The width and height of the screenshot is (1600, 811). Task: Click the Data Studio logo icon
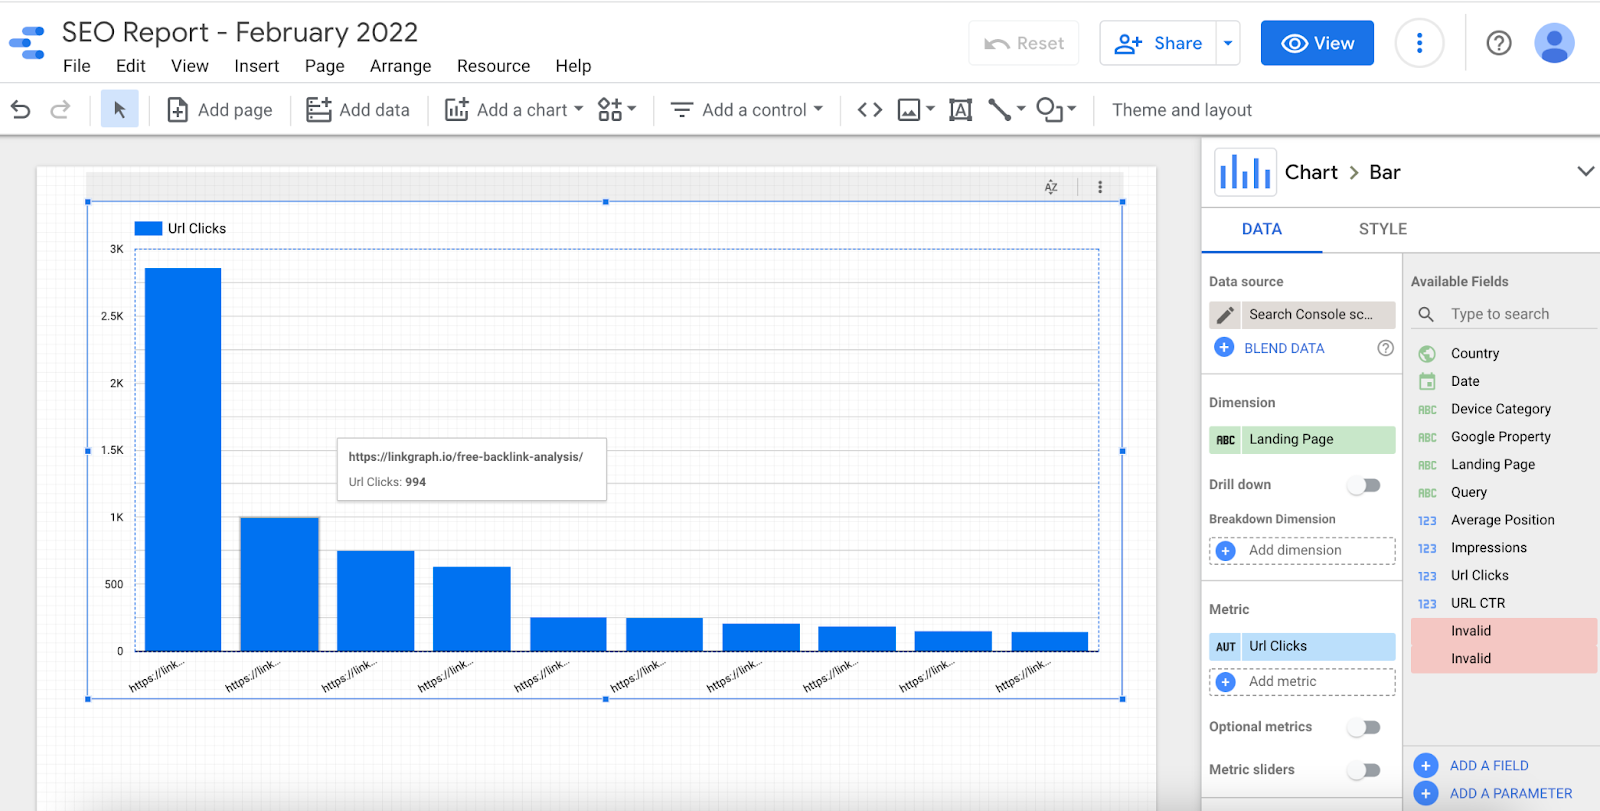point(28,43)
